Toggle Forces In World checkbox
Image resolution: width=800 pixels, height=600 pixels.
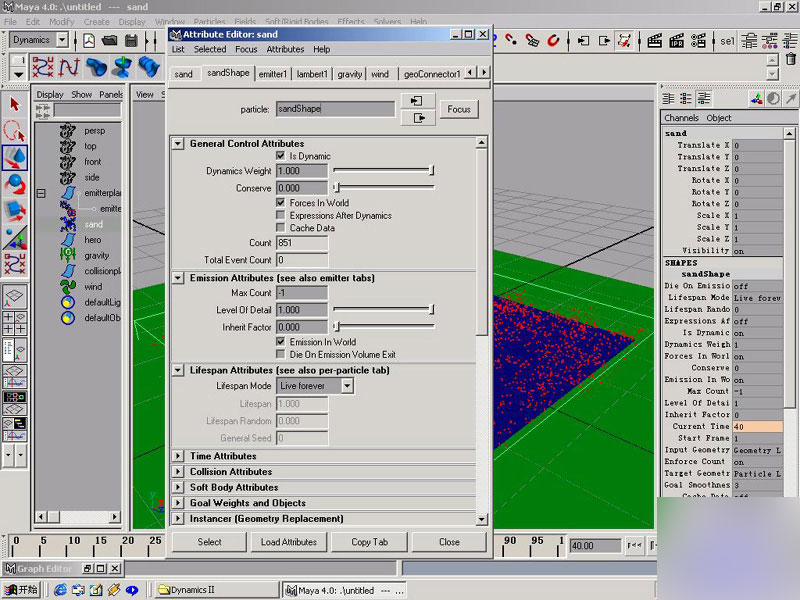281,203
